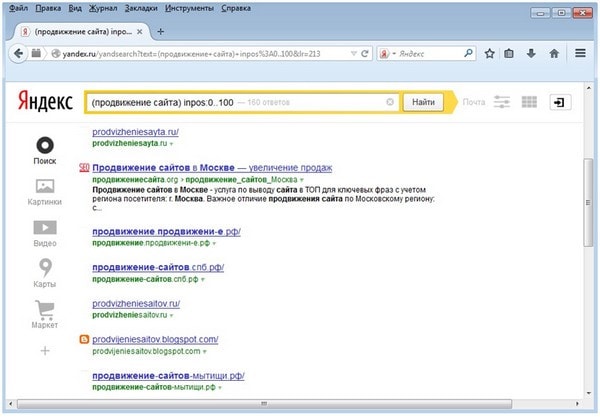Open Yandex services grid icon
Image resolution: width=600 pixels, height=417 pixels.
pos(529,102)
